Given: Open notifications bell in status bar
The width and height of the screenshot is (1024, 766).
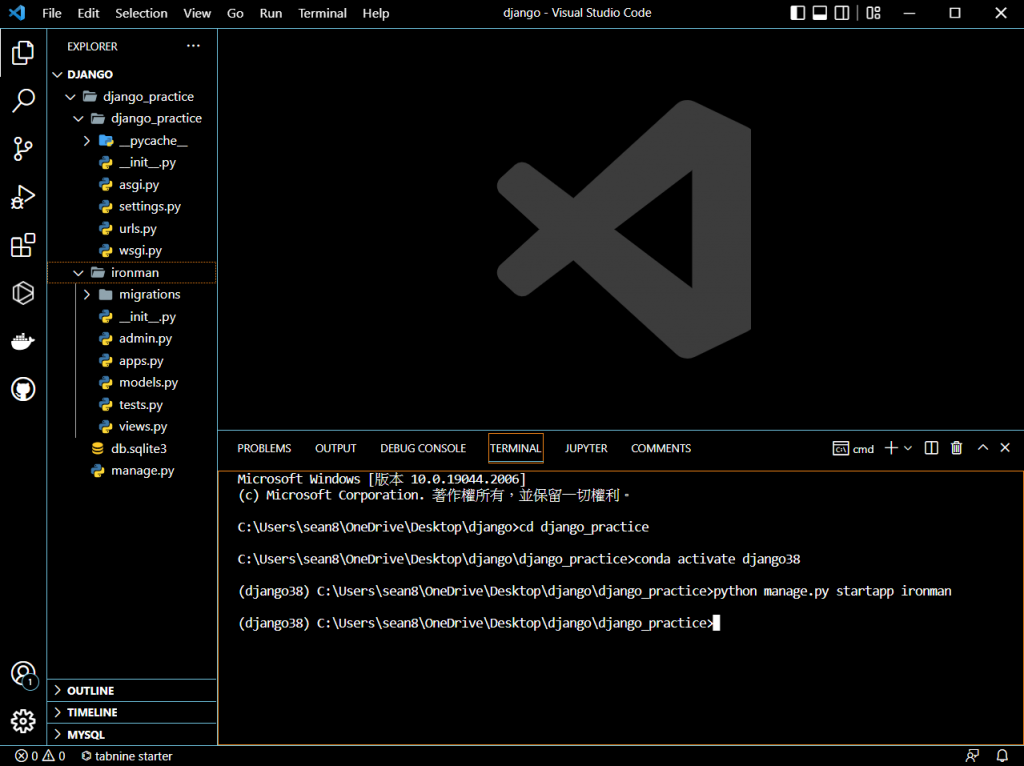Looking at the screenshot, I should (x=1002, y=756).
